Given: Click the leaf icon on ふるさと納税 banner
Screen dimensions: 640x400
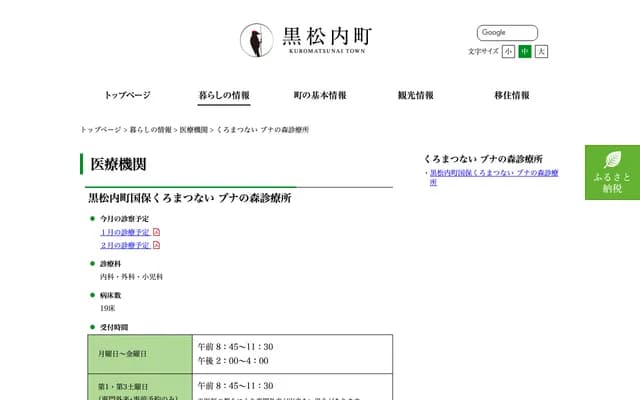Looking at the screenshot, I should click(612, 160).
